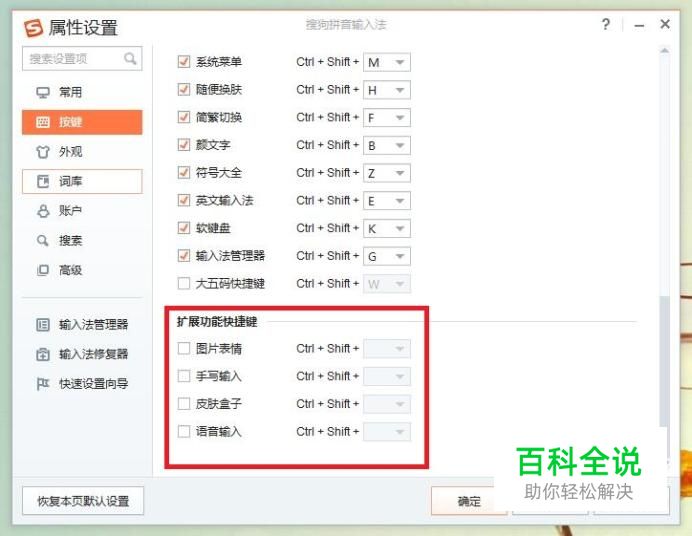692x536 pixels.
Task: Open the 随便换肤 key dropdown showing H
Action: point(387,90)
